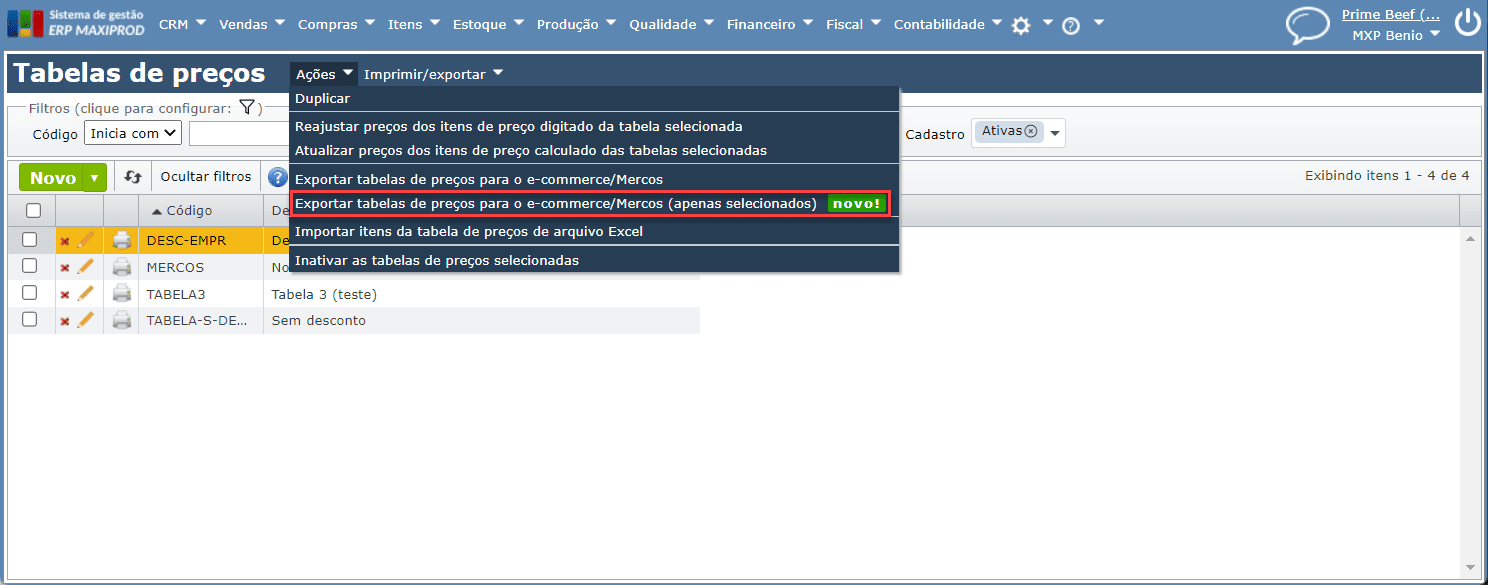Viewport: 1488px width, 585px height.
Task: Print the TABELA-S-DE price table
Action: point(122,320)
